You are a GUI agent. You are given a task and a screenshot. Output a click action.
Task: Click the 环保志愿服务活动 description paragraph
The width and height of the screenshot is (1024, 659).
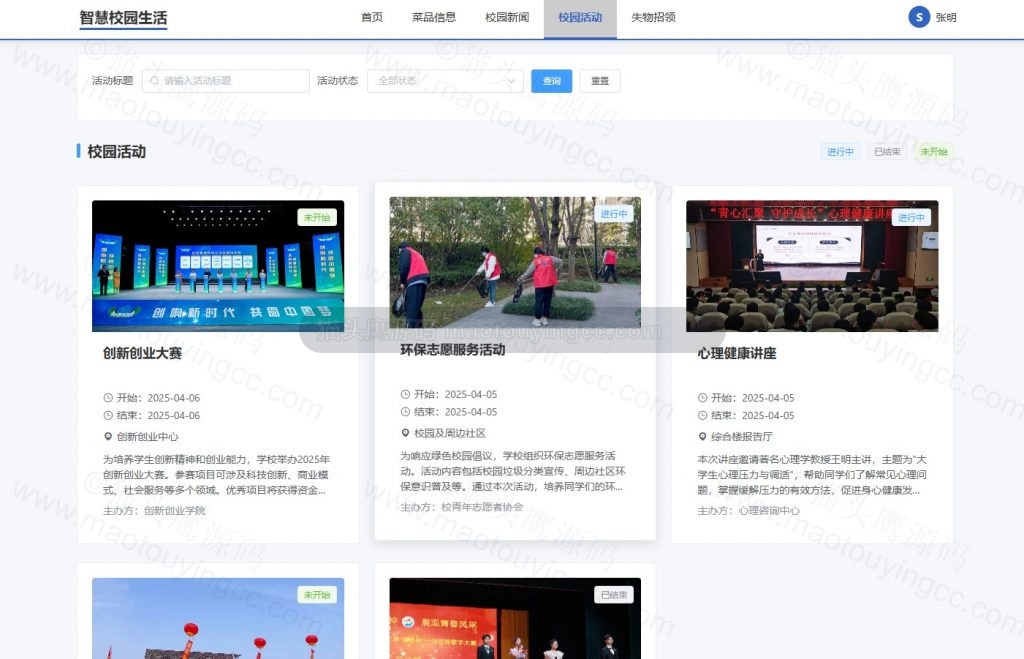tap(514, 471)
